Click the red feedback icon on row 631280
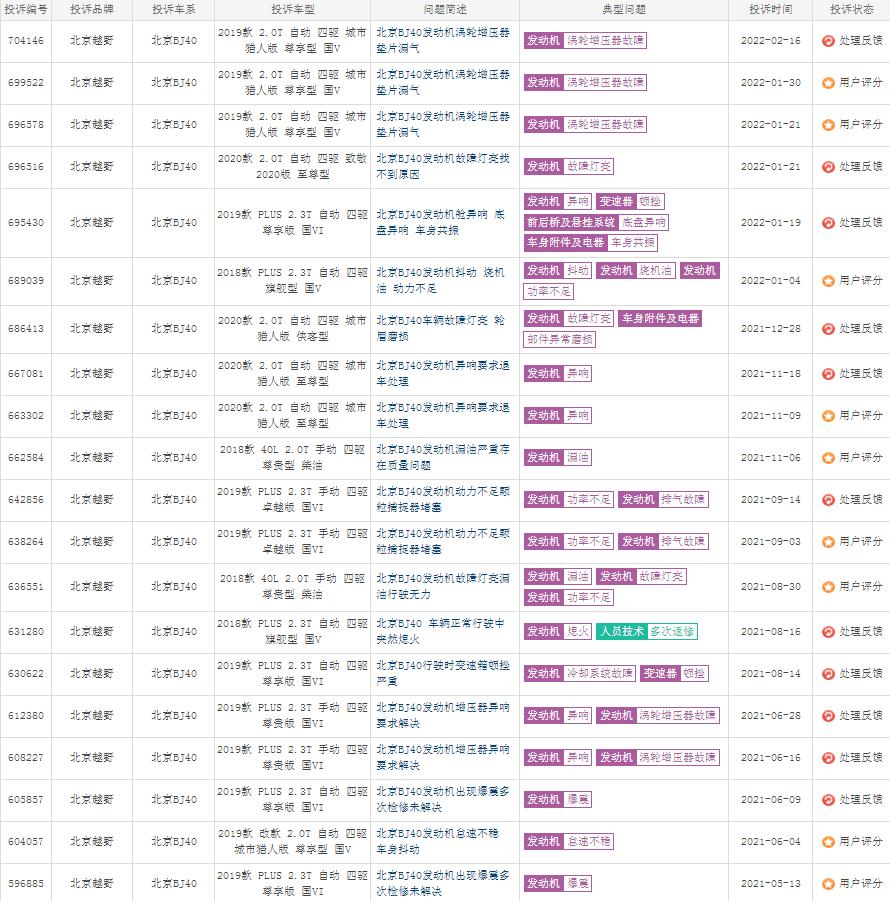 [828, 632]
